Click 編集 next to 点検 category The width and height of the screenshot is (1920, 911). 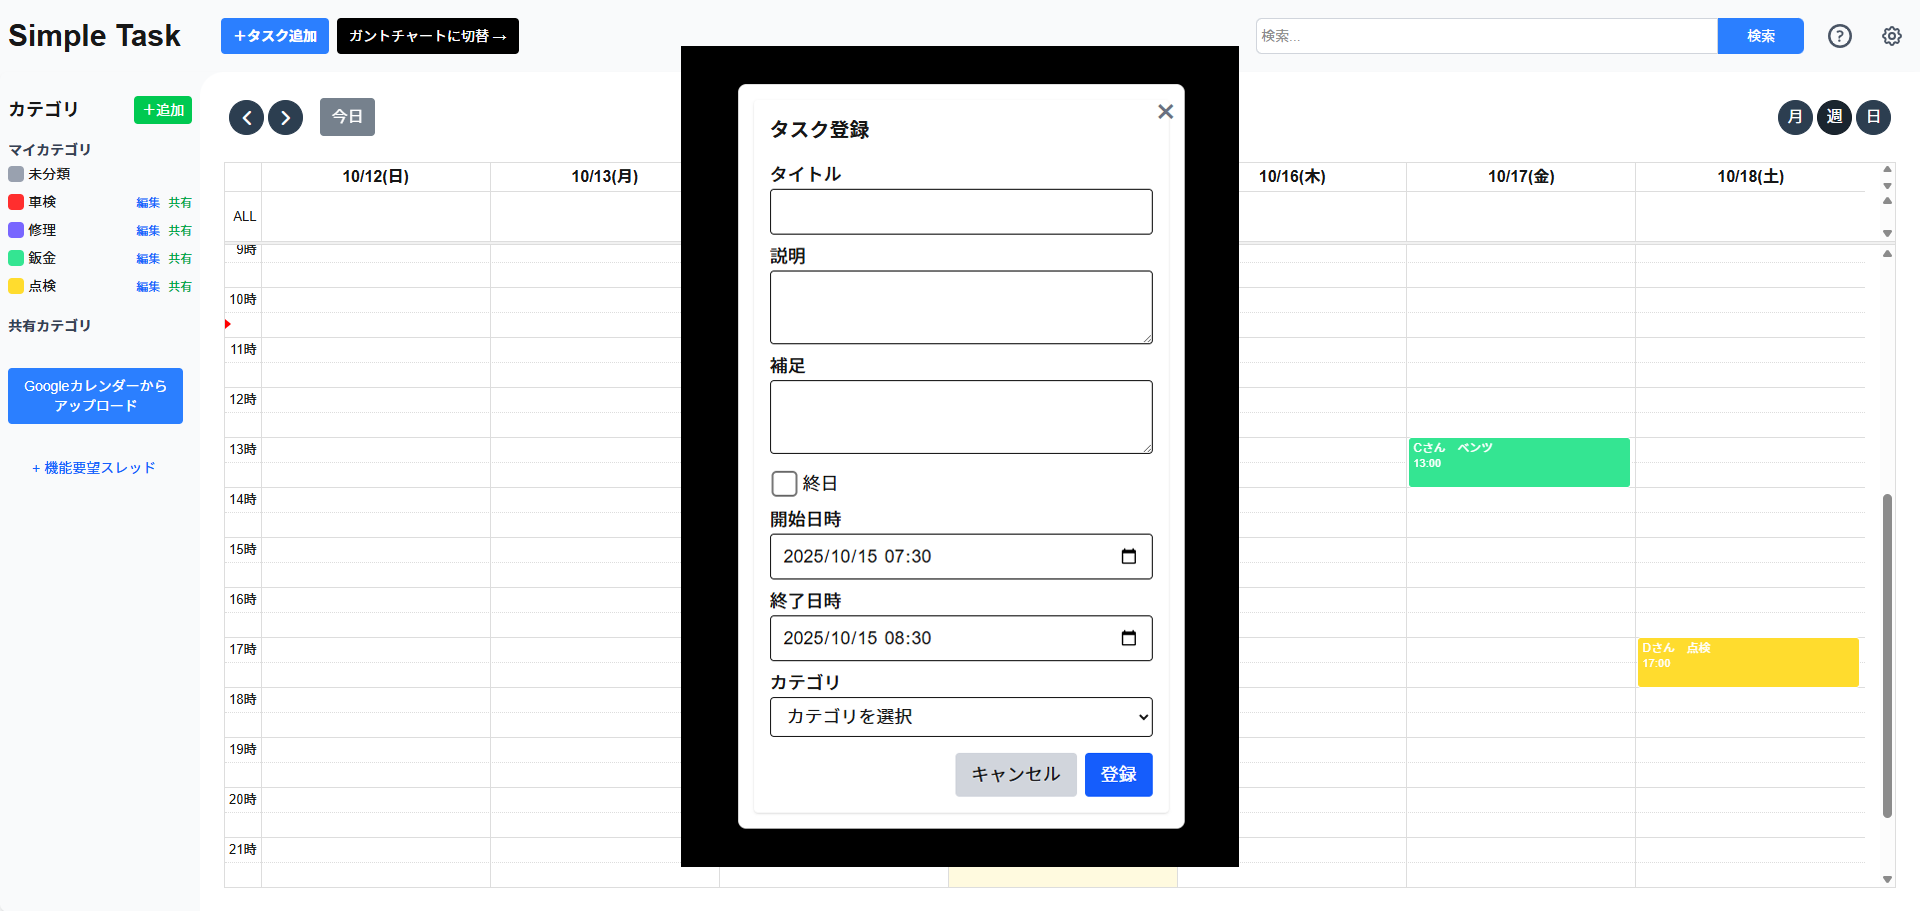pos(147,286)
